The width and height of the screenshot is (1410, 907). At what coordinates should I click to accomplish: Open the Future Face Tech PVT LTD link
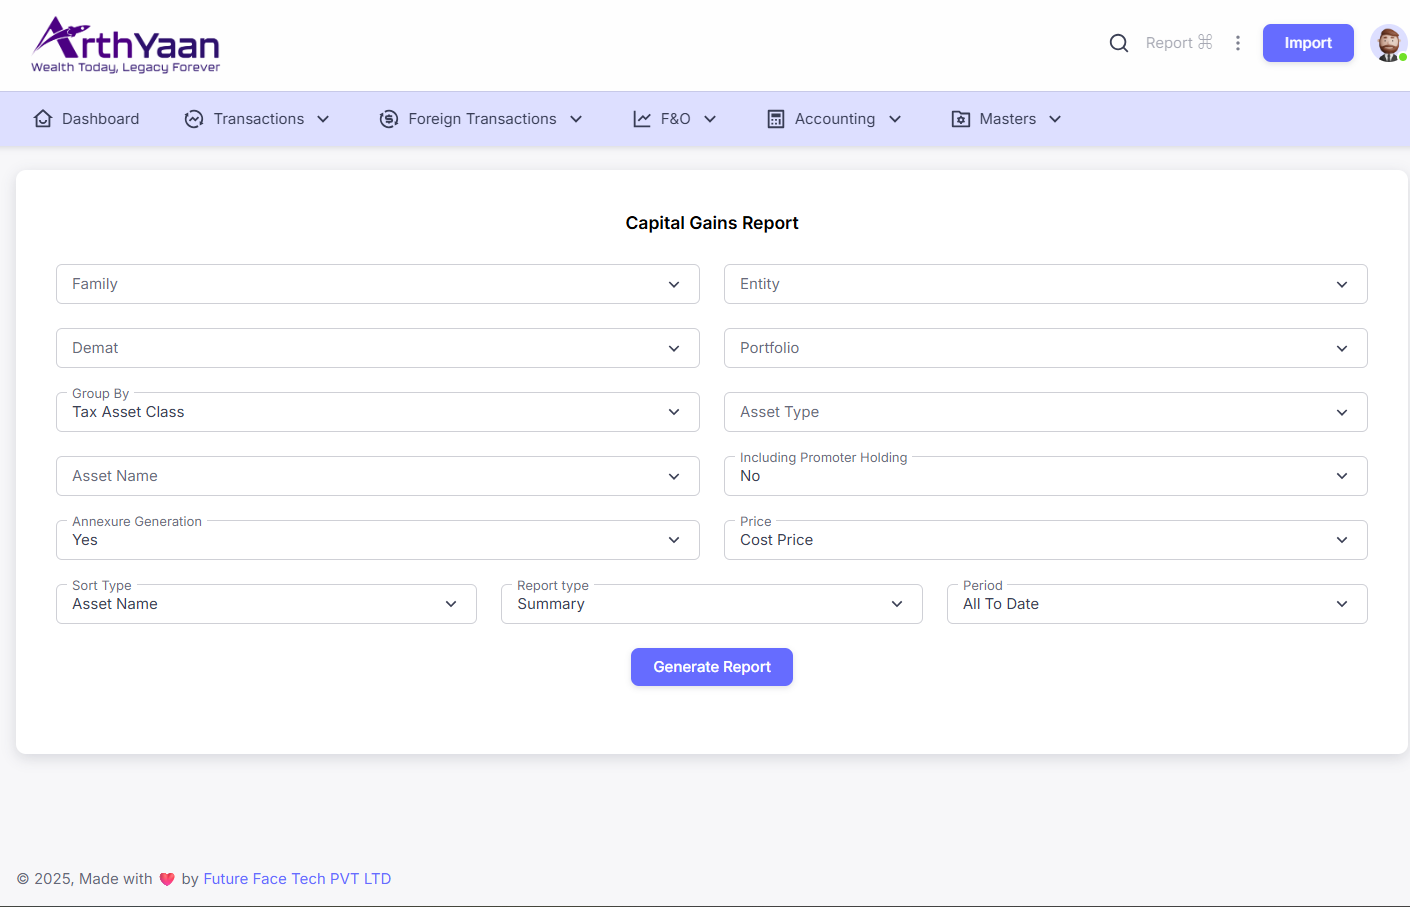click(297, 879)
